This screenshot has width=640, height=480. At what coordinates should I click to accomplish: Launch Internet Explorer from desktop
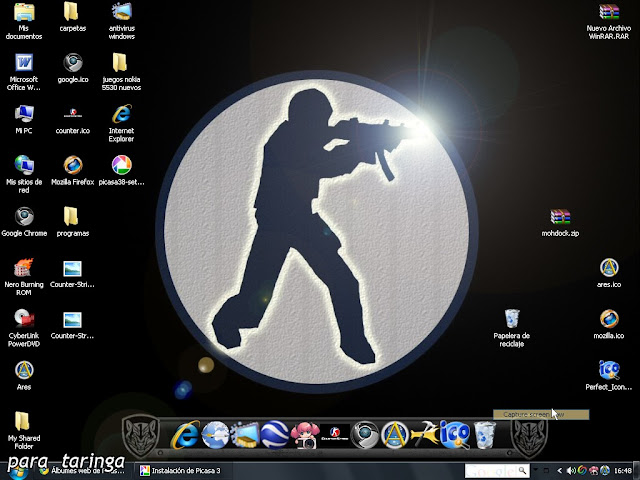pos(121,123)
